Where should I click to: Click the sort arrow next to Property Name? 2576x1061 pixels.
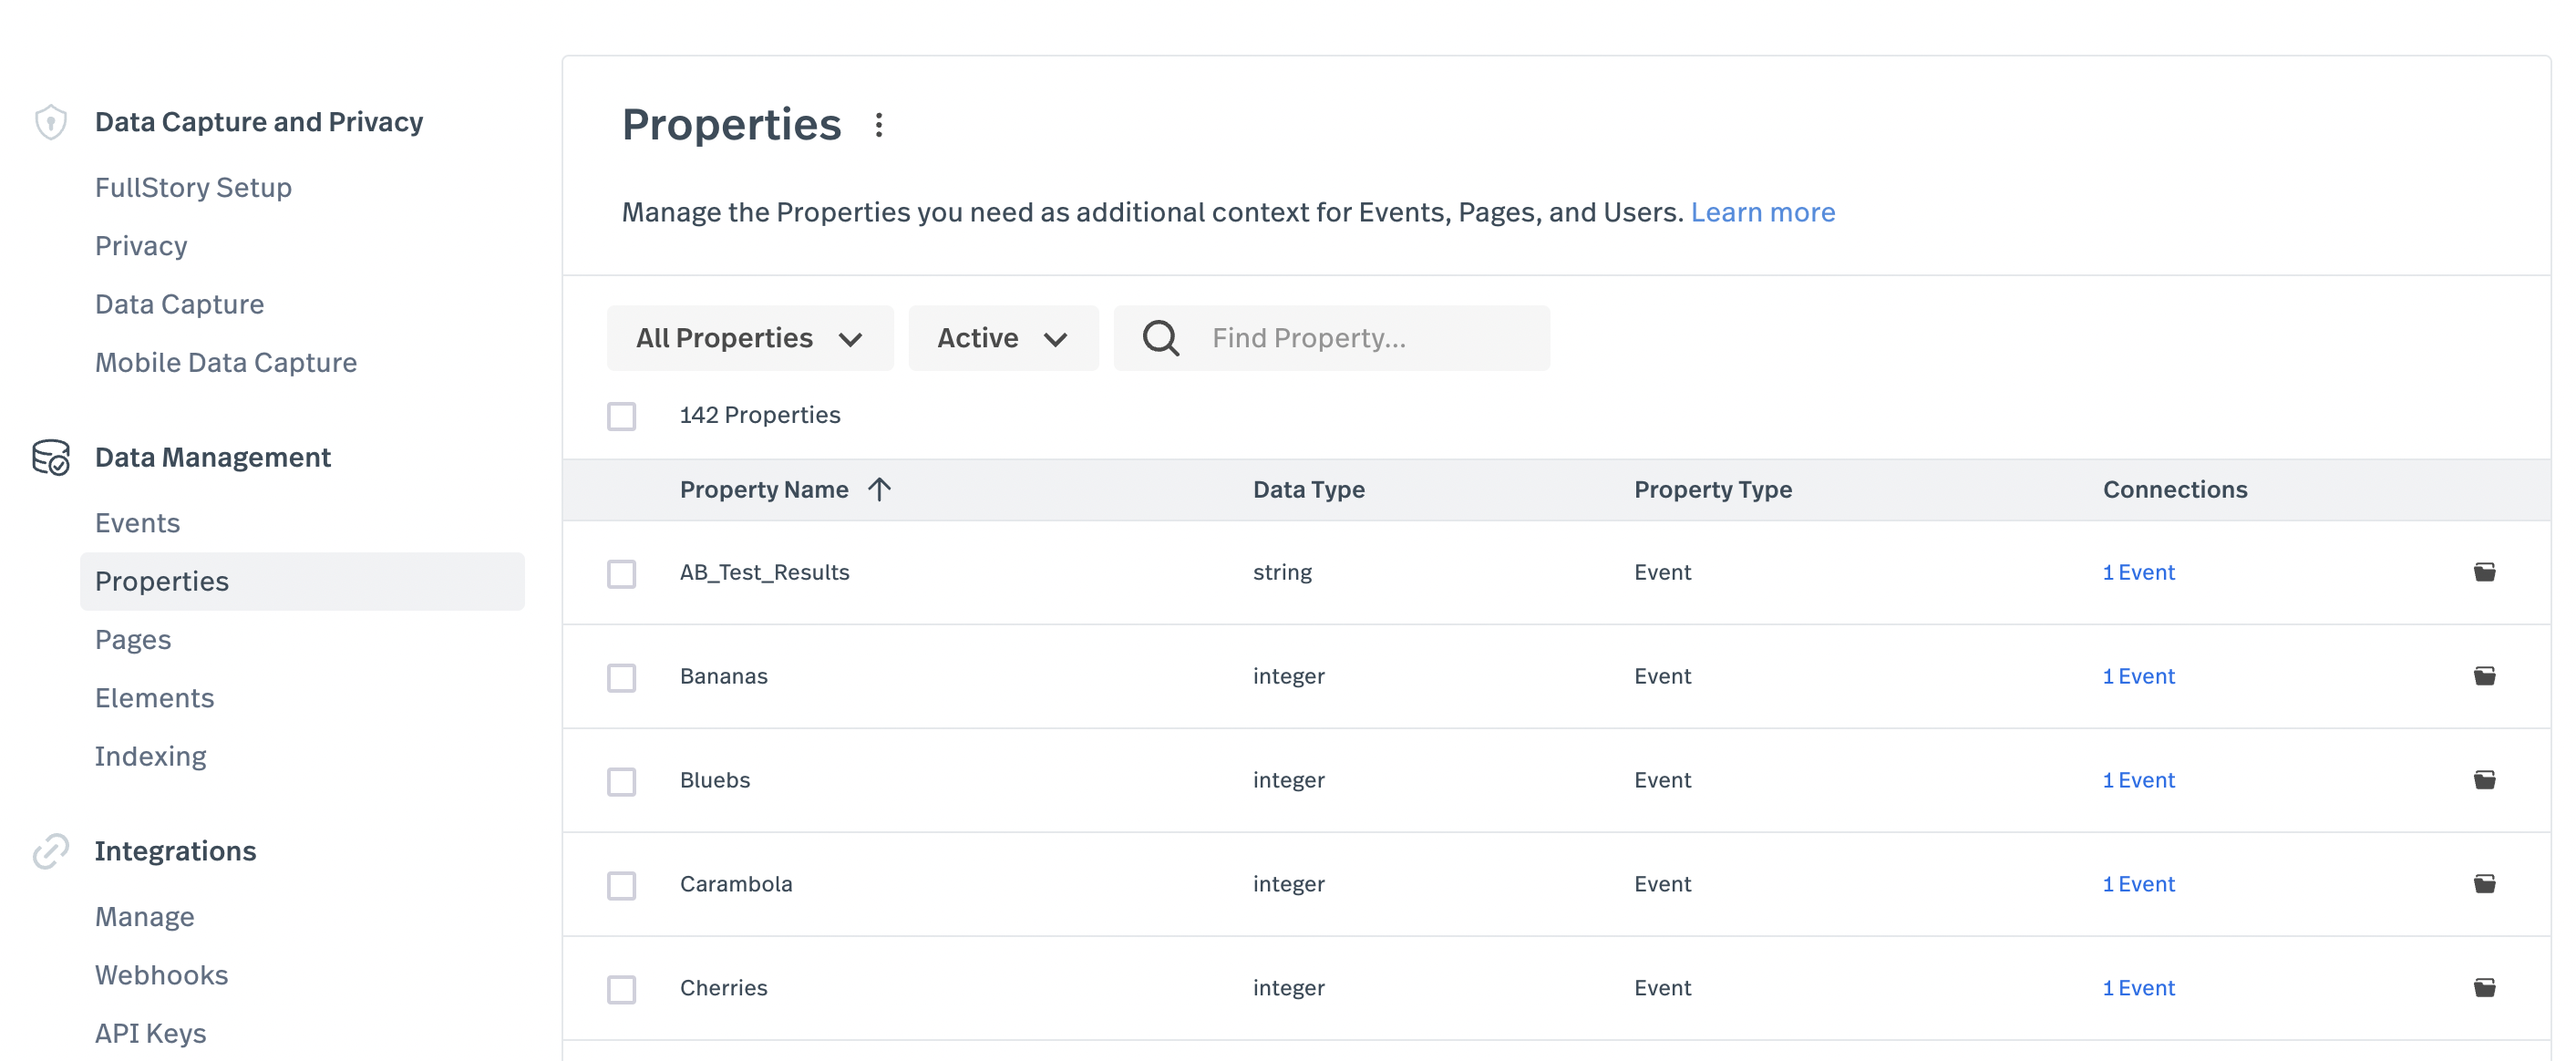pyautogui.click(x=880, y=489)
